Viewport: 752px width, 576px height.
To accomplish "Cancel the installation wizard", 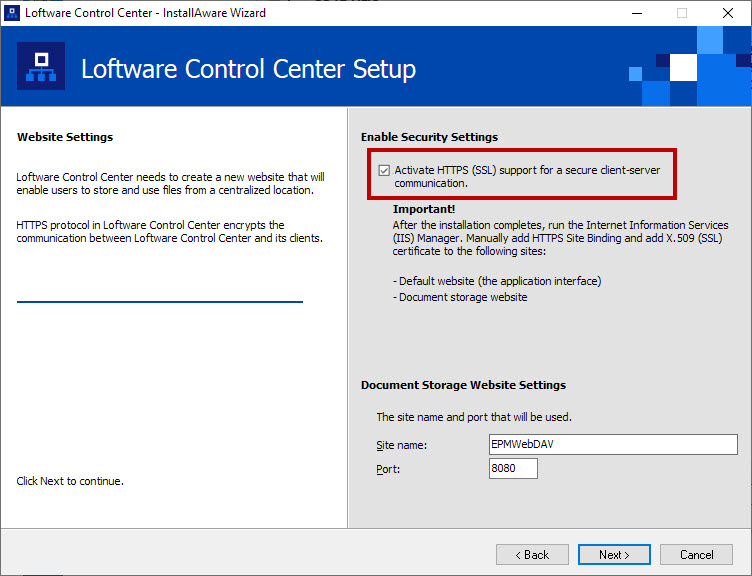I will coord(696,555).
